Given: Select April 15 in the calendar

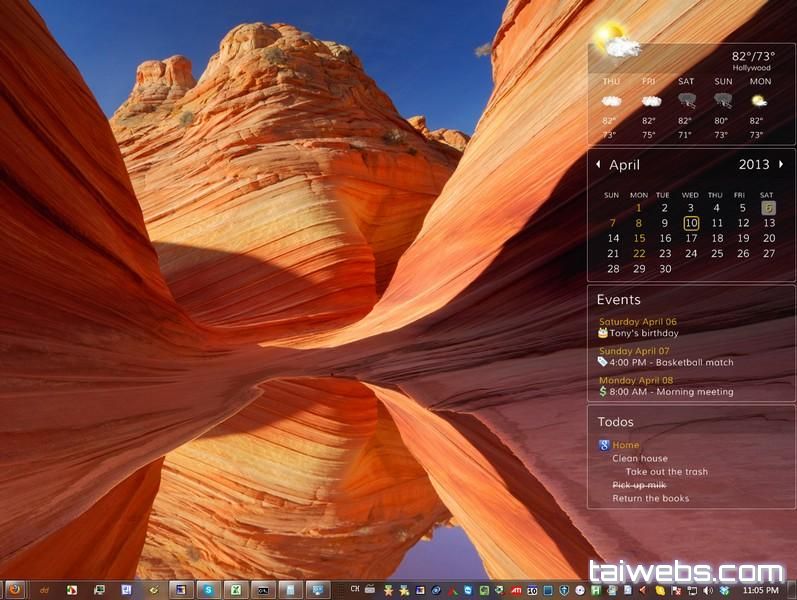Looking at the screenshot, I should tap(639, 238).
